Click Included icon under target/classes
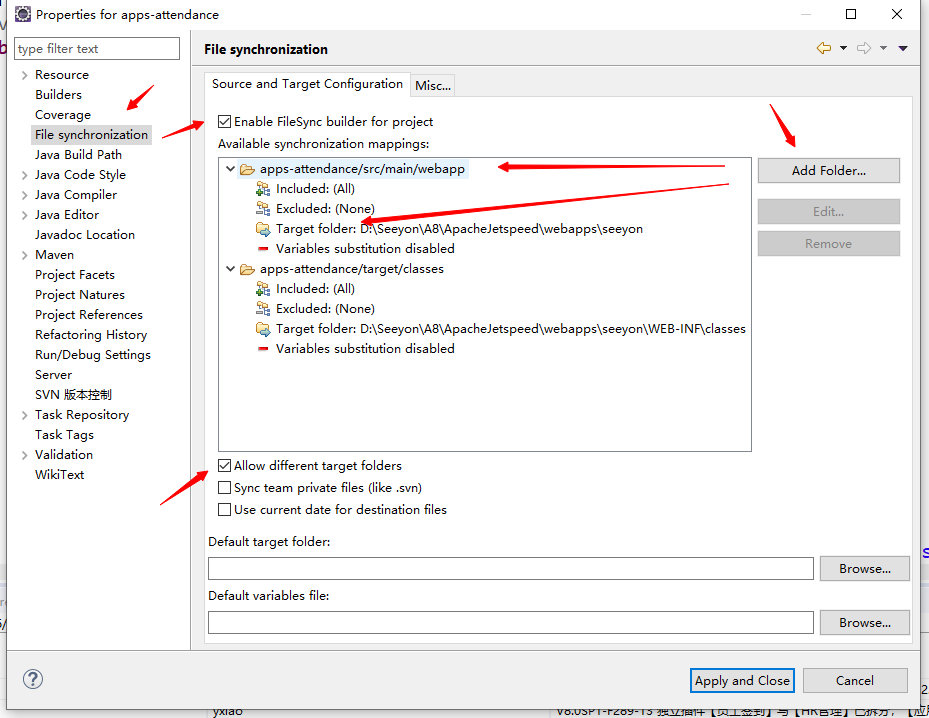Viewport: 929px width, 718px height. coord(263,289)
